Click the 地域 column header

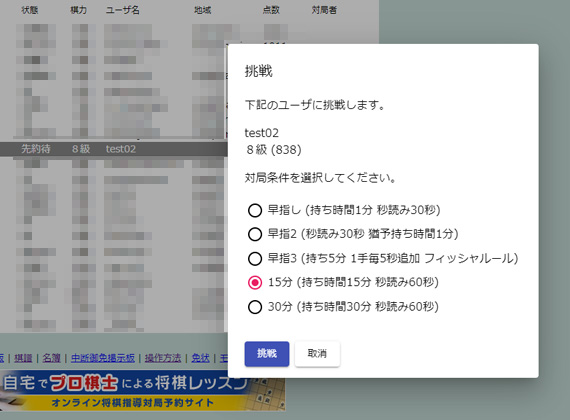tap(202, 10)
